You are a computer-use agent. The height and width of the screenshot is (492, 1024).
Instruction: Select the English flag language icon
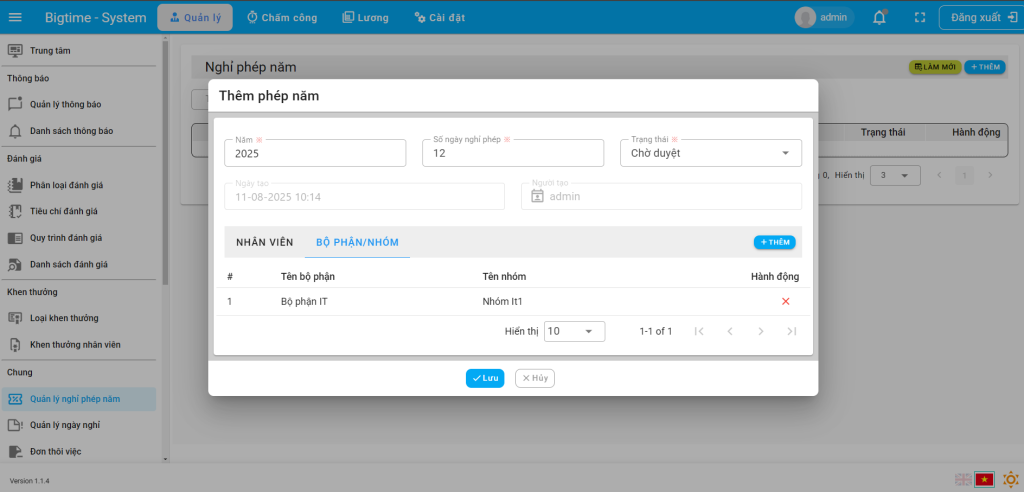[x=963, y=479]
